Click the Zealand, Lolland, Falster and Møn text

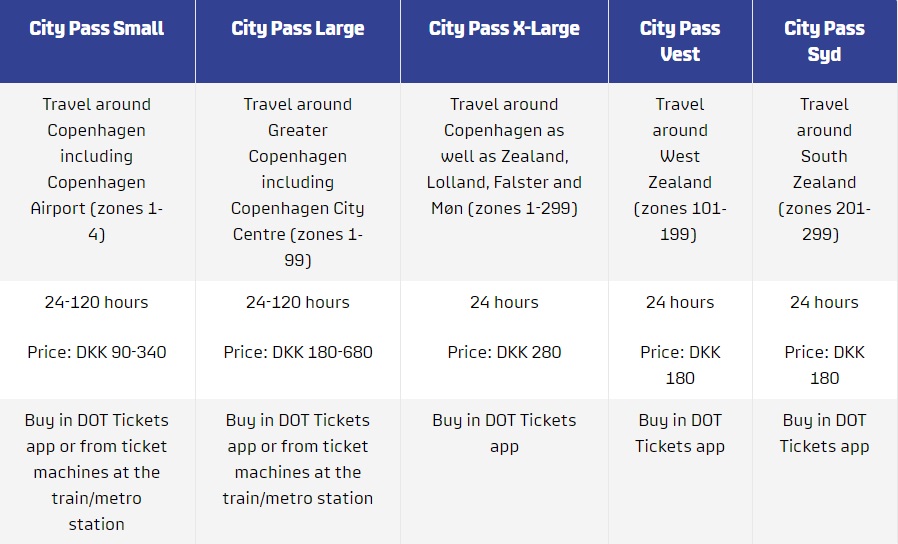[504, 169]
